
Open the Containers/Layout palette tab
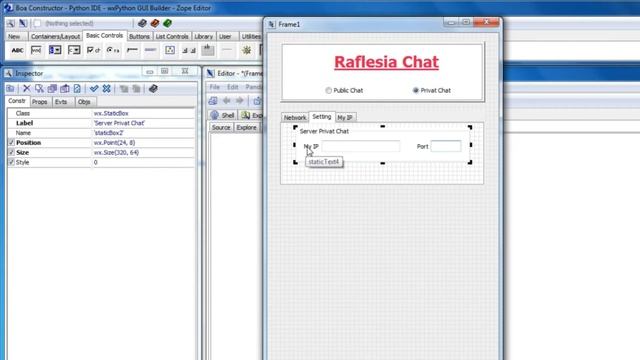(x=55, y=36)
